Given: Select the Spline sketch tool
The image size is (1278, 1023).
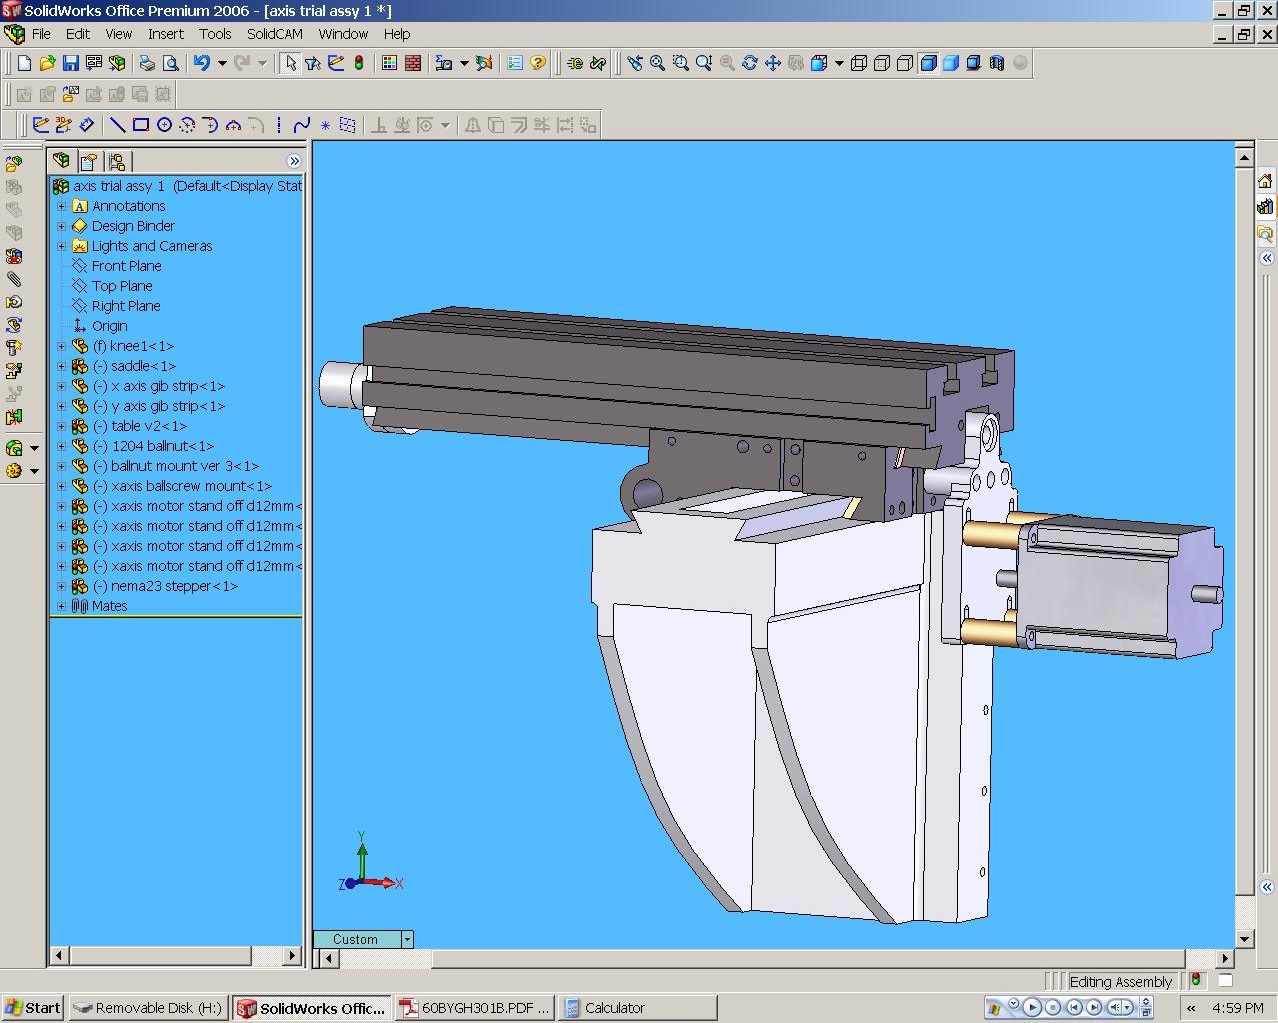Looking at the screenshot, I should [301, 125].
